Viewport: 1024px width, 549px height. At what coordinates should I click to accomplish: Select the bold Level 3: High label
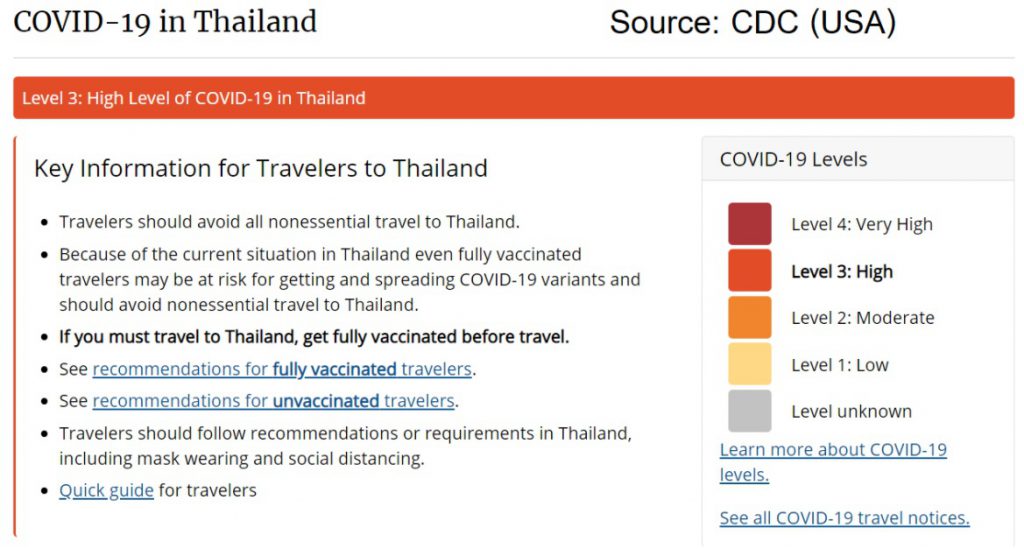(842, 272)
